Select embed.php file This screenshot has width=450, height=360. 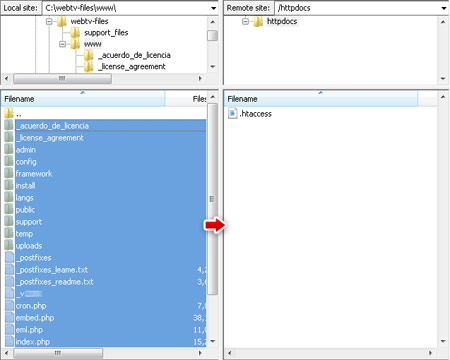104,318
